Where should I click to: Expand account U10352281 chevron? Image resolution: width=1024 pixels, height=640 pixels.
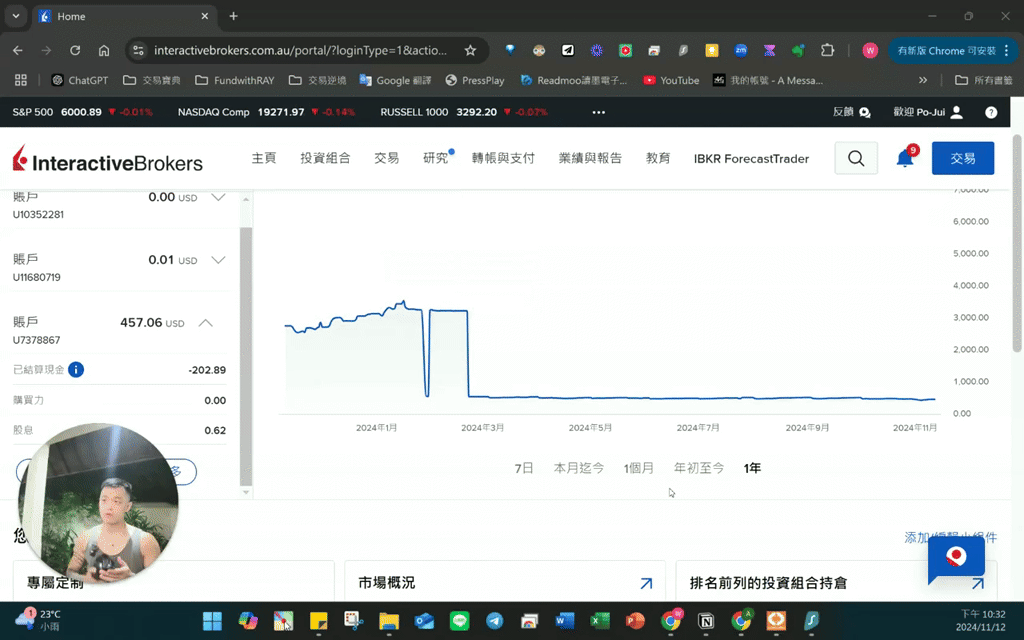(x=218, y=197)
